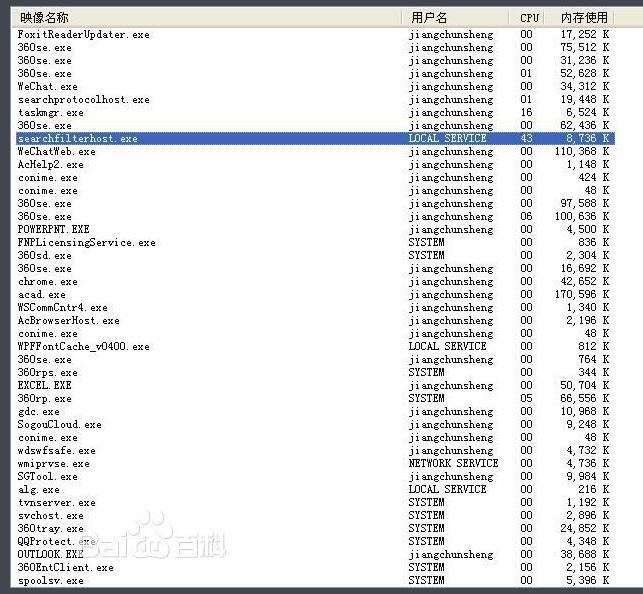Select the AcBrowserHost.exe process
The height and width of the screenshot is (594, 643).
315,321
